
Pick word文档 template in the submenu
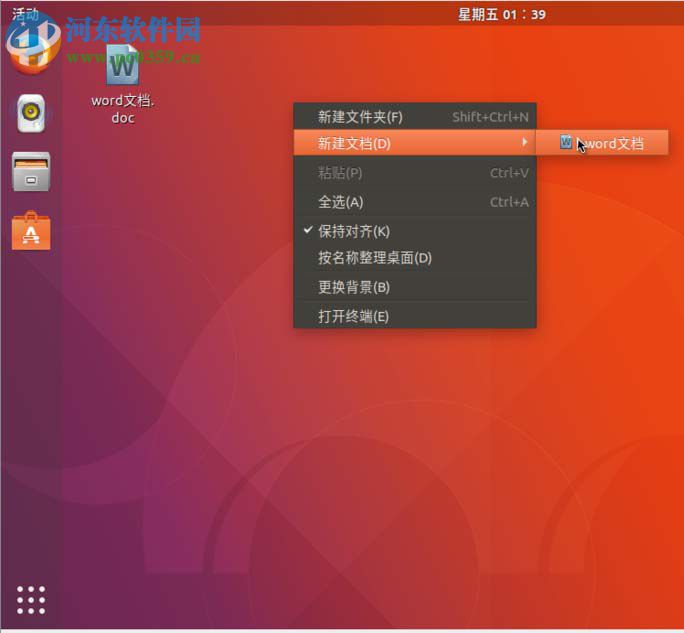[602, 143]
